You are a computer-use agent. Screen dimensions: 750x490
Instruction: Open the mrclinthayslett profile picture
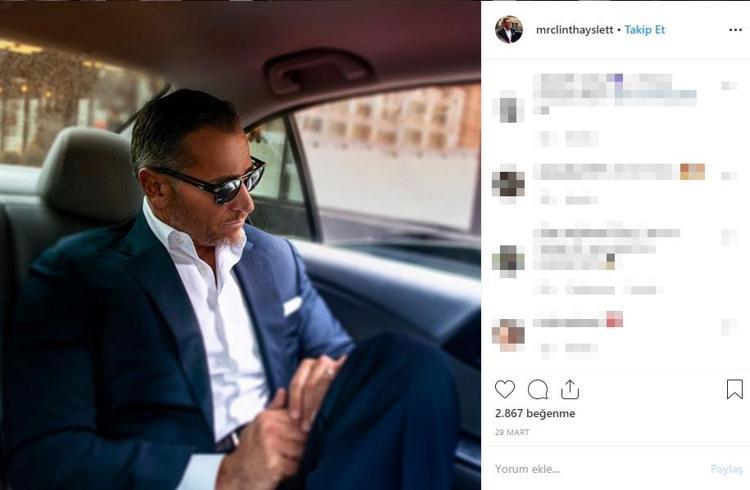(x=509, y=30)
